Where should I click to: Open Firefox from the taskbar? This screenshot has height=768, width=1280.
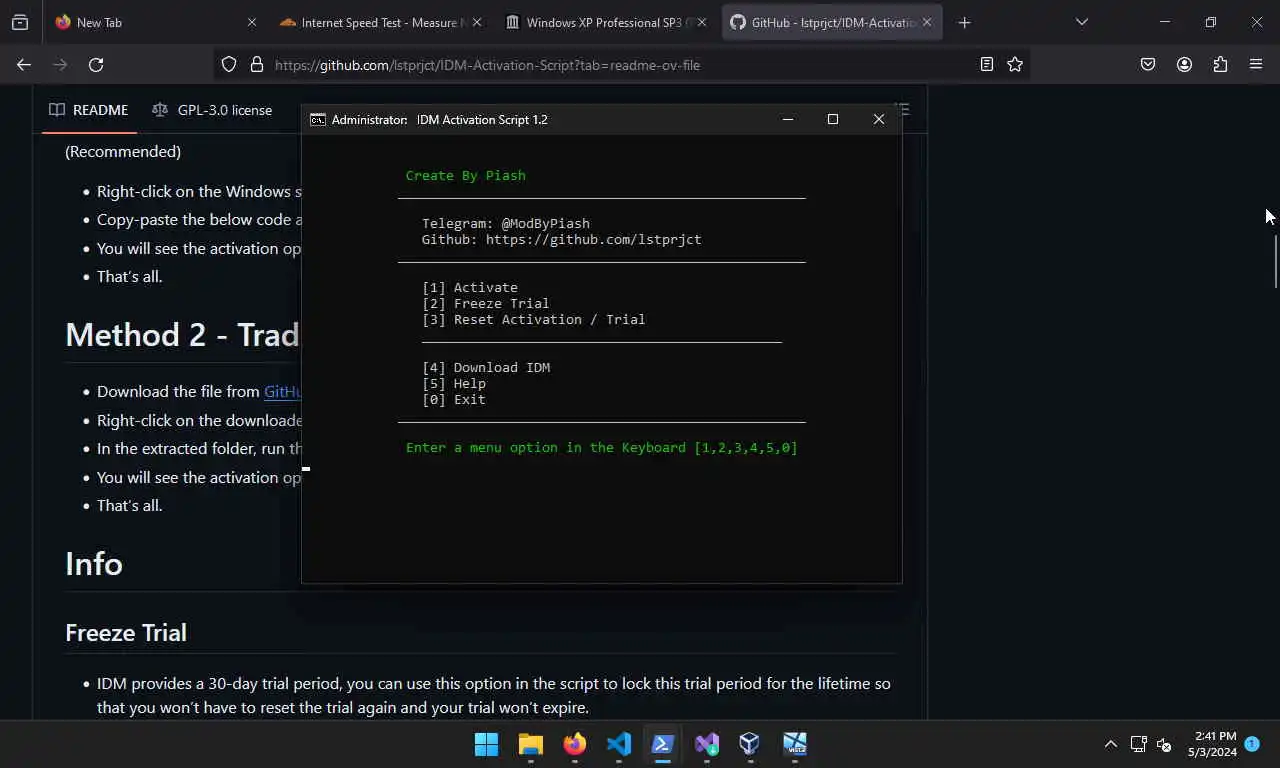click(x=574, y=744)
